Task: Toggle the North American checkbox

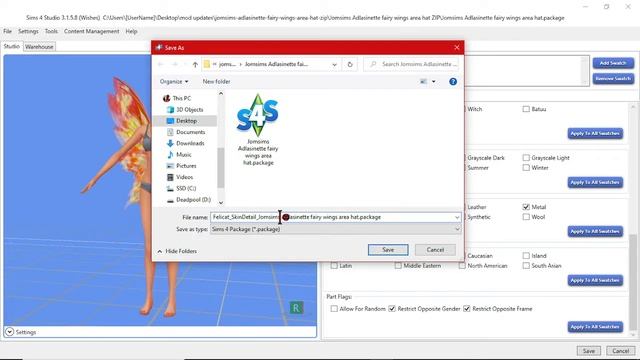Action: click(462, 266)
